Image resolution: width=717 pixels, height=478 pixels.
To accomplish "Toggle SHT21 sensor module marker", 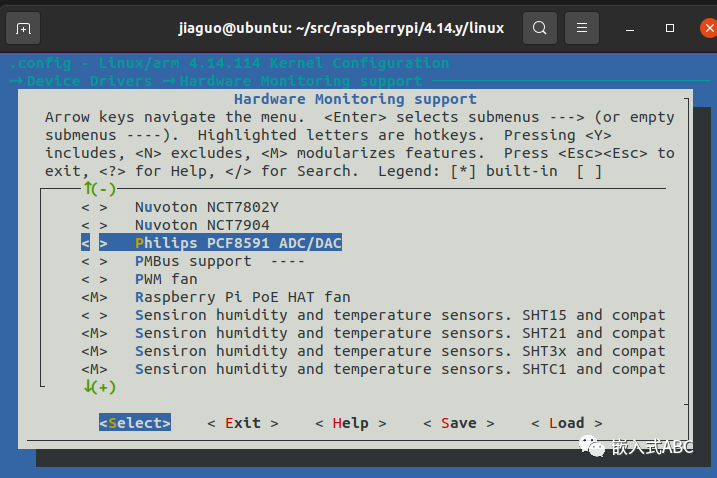I will click(x=94, y=333).
